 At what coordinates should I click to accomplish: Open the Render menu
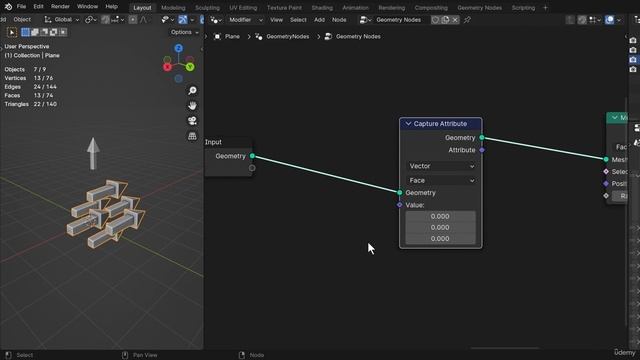click(x=60, y=7)
